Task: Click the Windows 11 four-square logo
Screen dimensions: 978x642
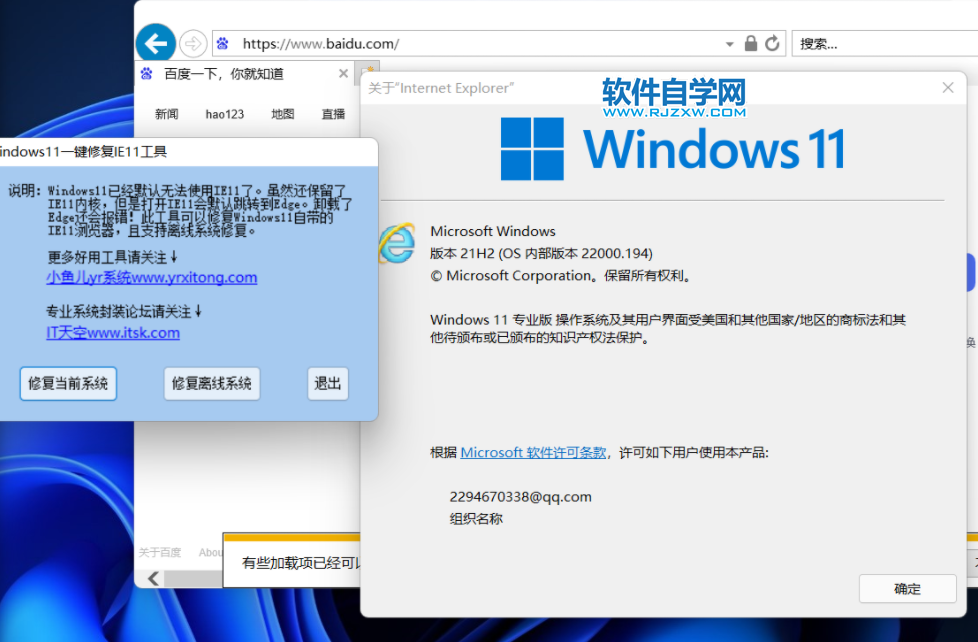Action: point(533,149)
